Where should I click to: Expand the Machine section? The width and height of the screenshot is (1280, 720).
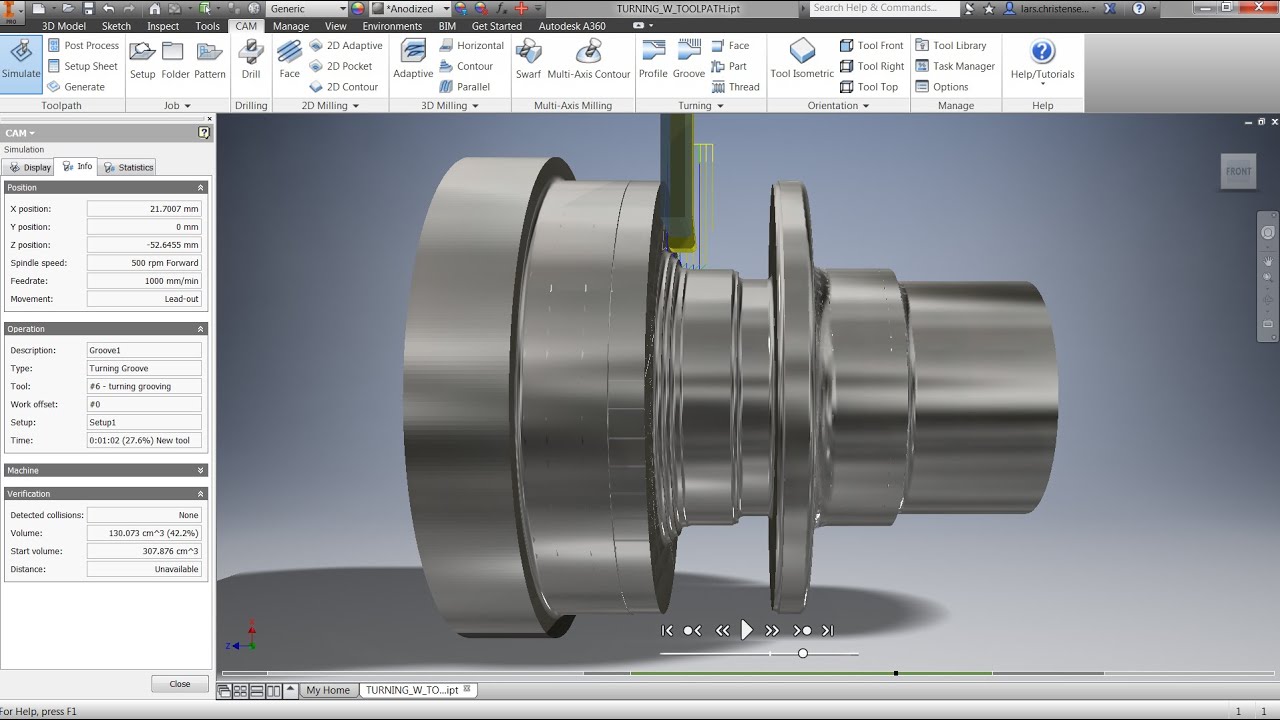[x=200, y=470]
